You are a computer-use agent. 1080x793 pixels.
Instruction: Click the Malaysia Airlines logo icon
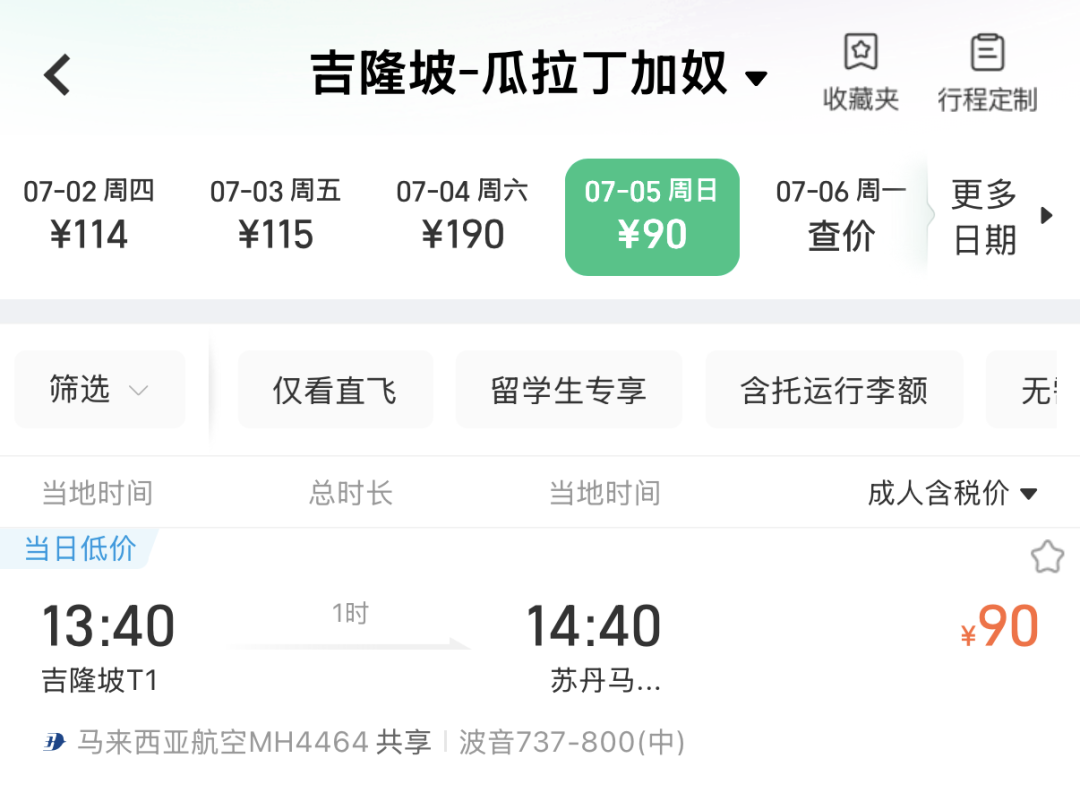(54, 742)
